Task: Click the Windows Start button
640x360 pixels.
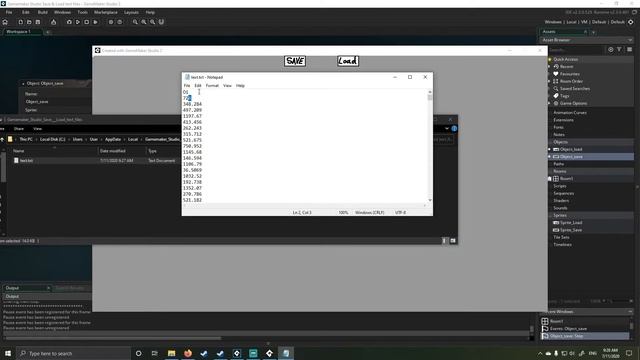Action: click(x=8, y=353)
